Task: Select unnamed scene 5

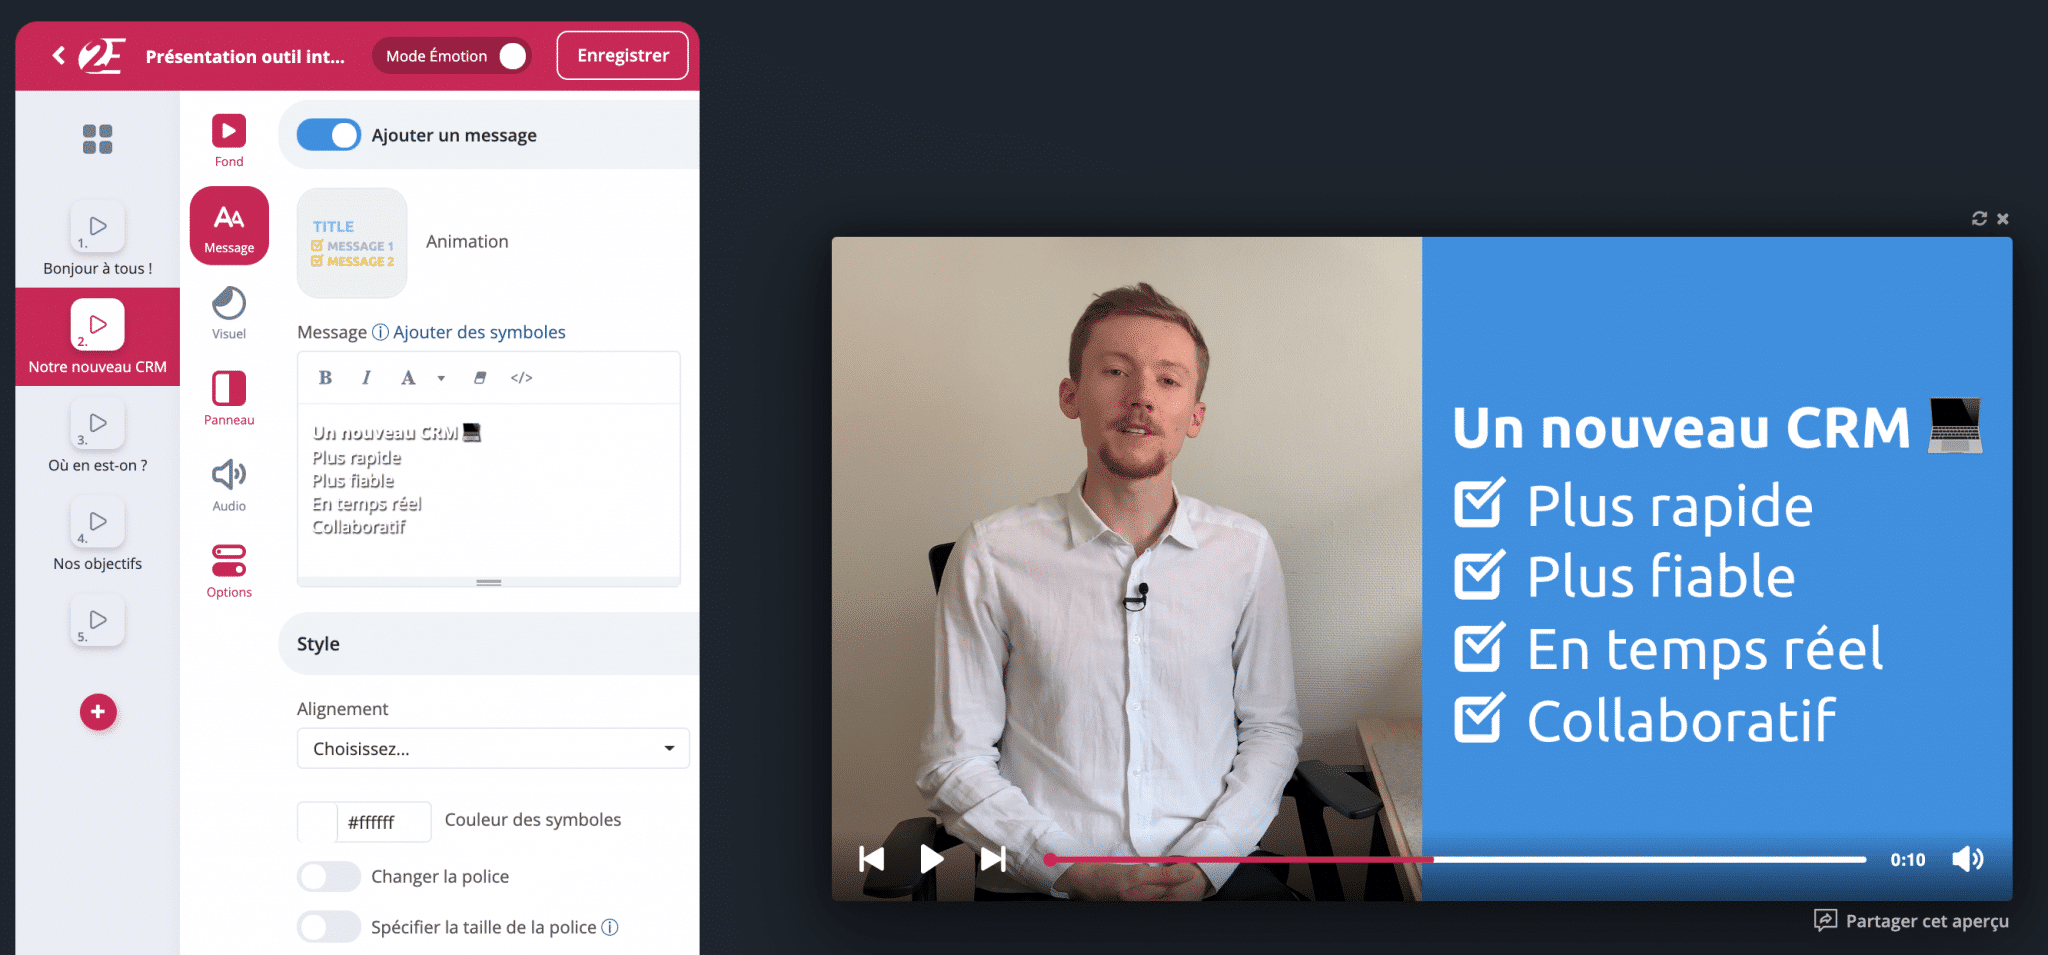Action: pos(97,620)
